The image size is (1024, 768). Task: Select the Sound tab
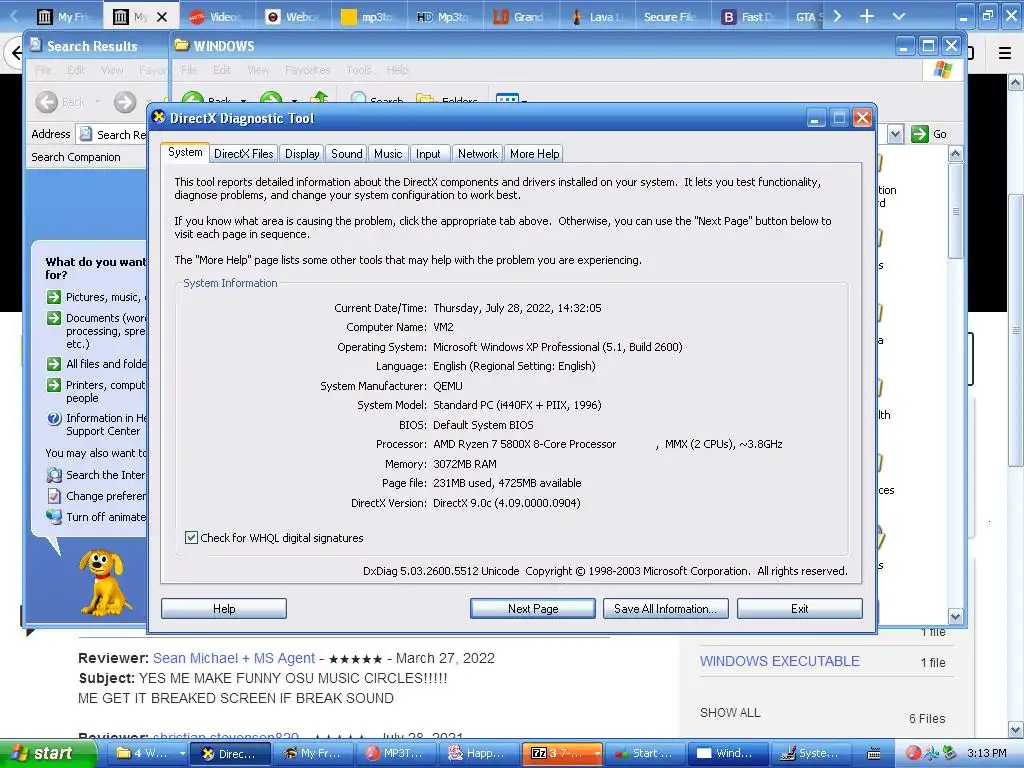(346, 153)
